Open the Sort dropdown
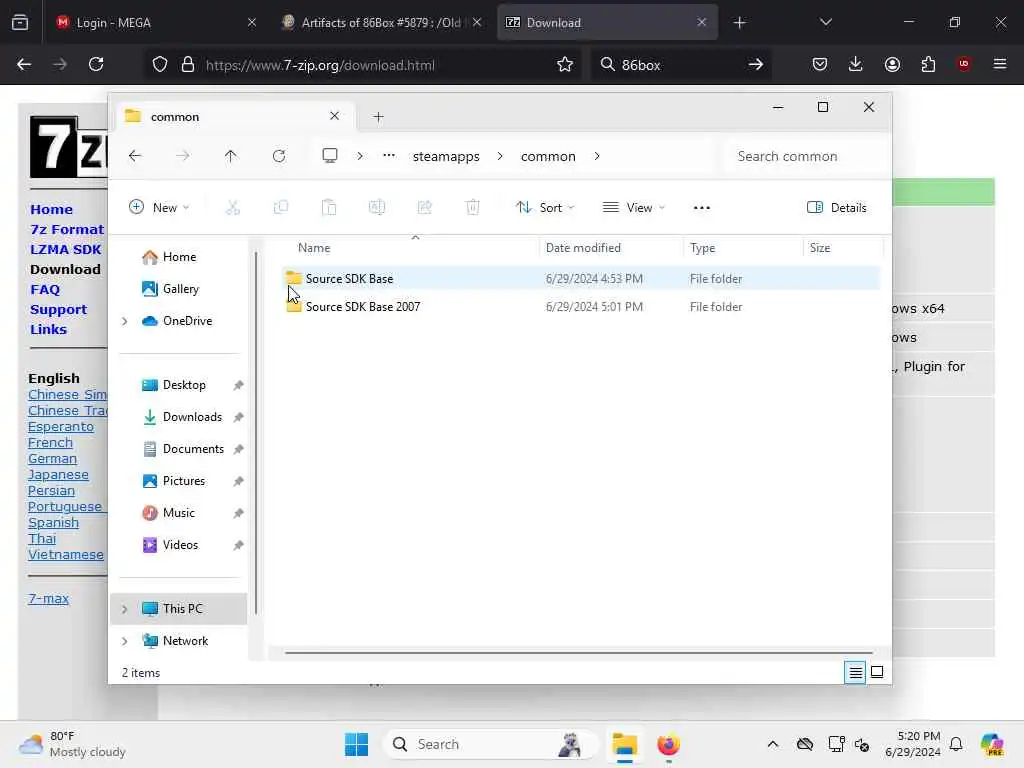 [545, 208]
